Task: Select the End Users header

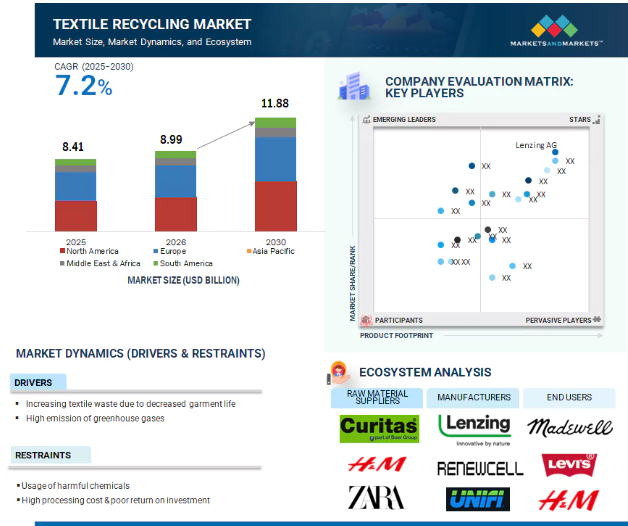Action: click(x=569, y=398)
